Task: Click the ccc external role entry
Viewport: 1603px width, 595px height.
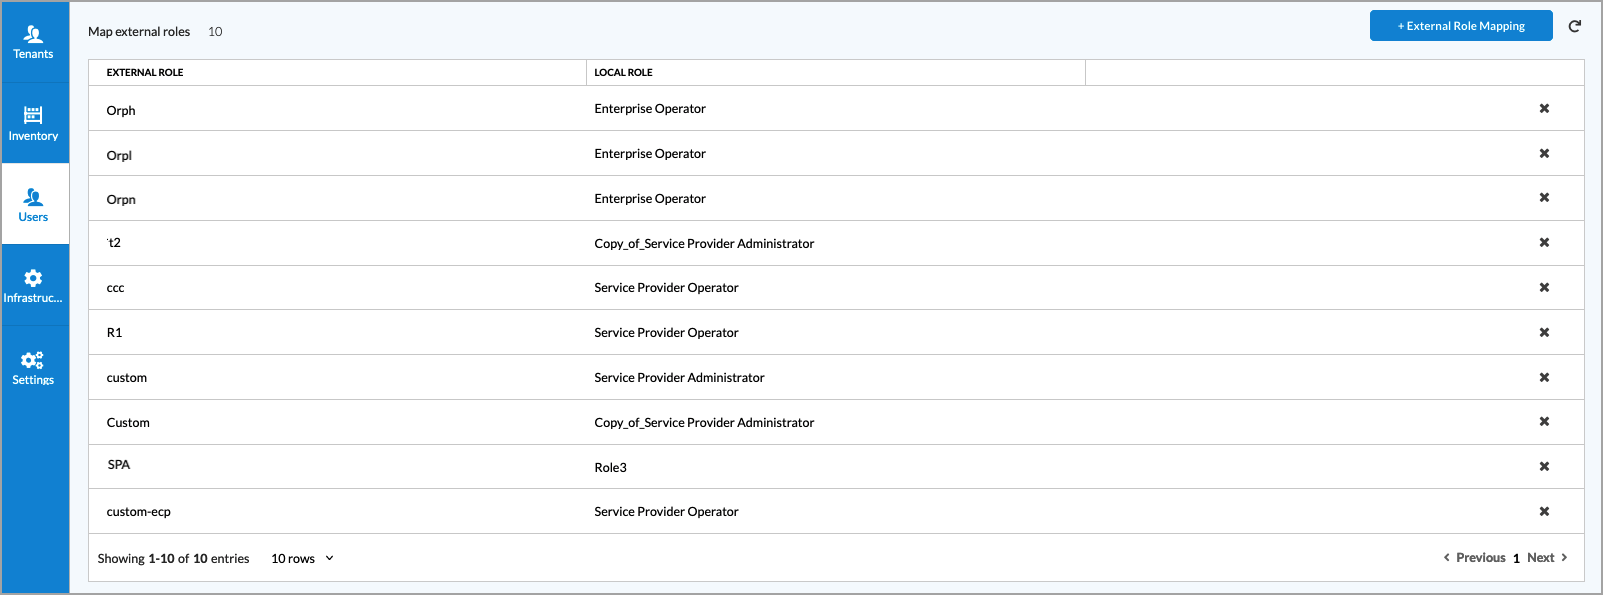Action: 115,288
